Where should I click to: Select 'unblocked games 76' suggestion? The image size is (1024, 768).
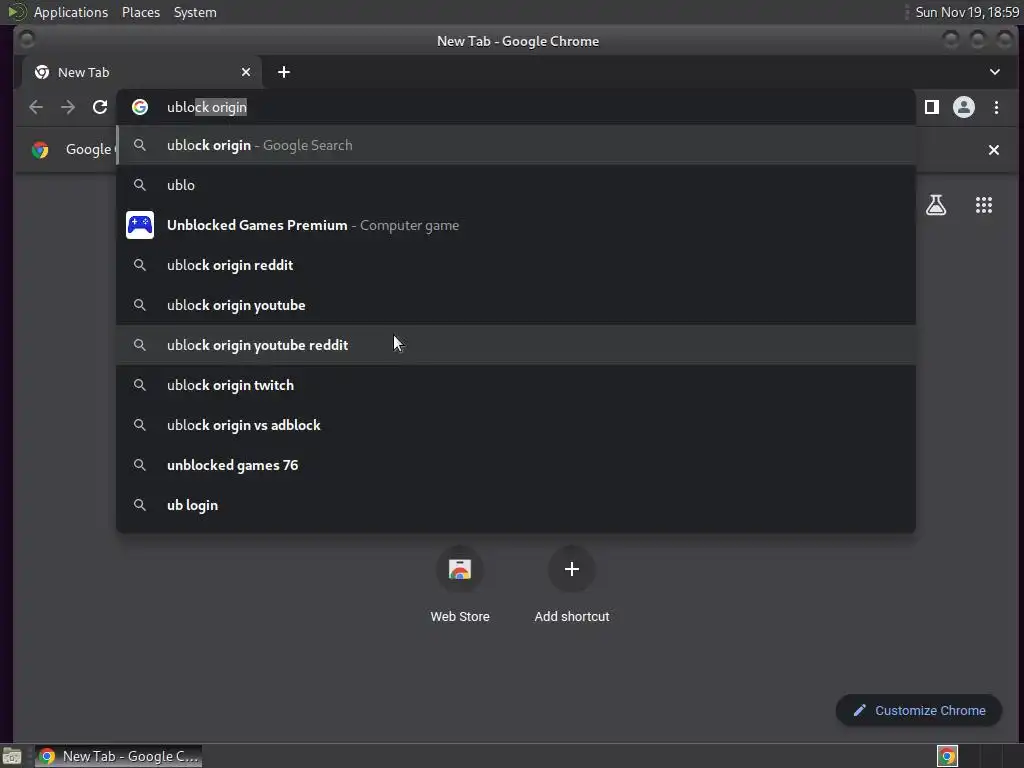click(x=516, y=465)
